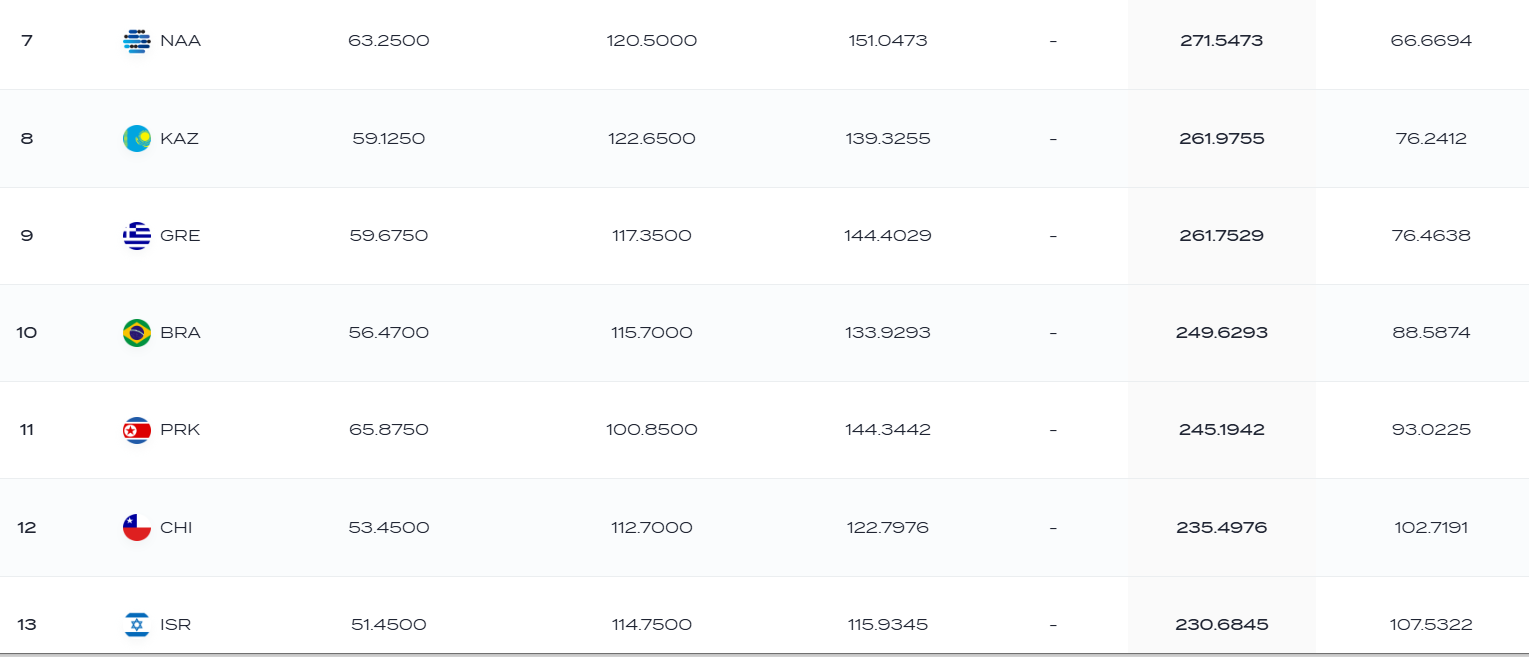Screen dimensions: 1529x657
Task: Select the BRA country label
Action: pyautogui.click(x=180, y=333)
